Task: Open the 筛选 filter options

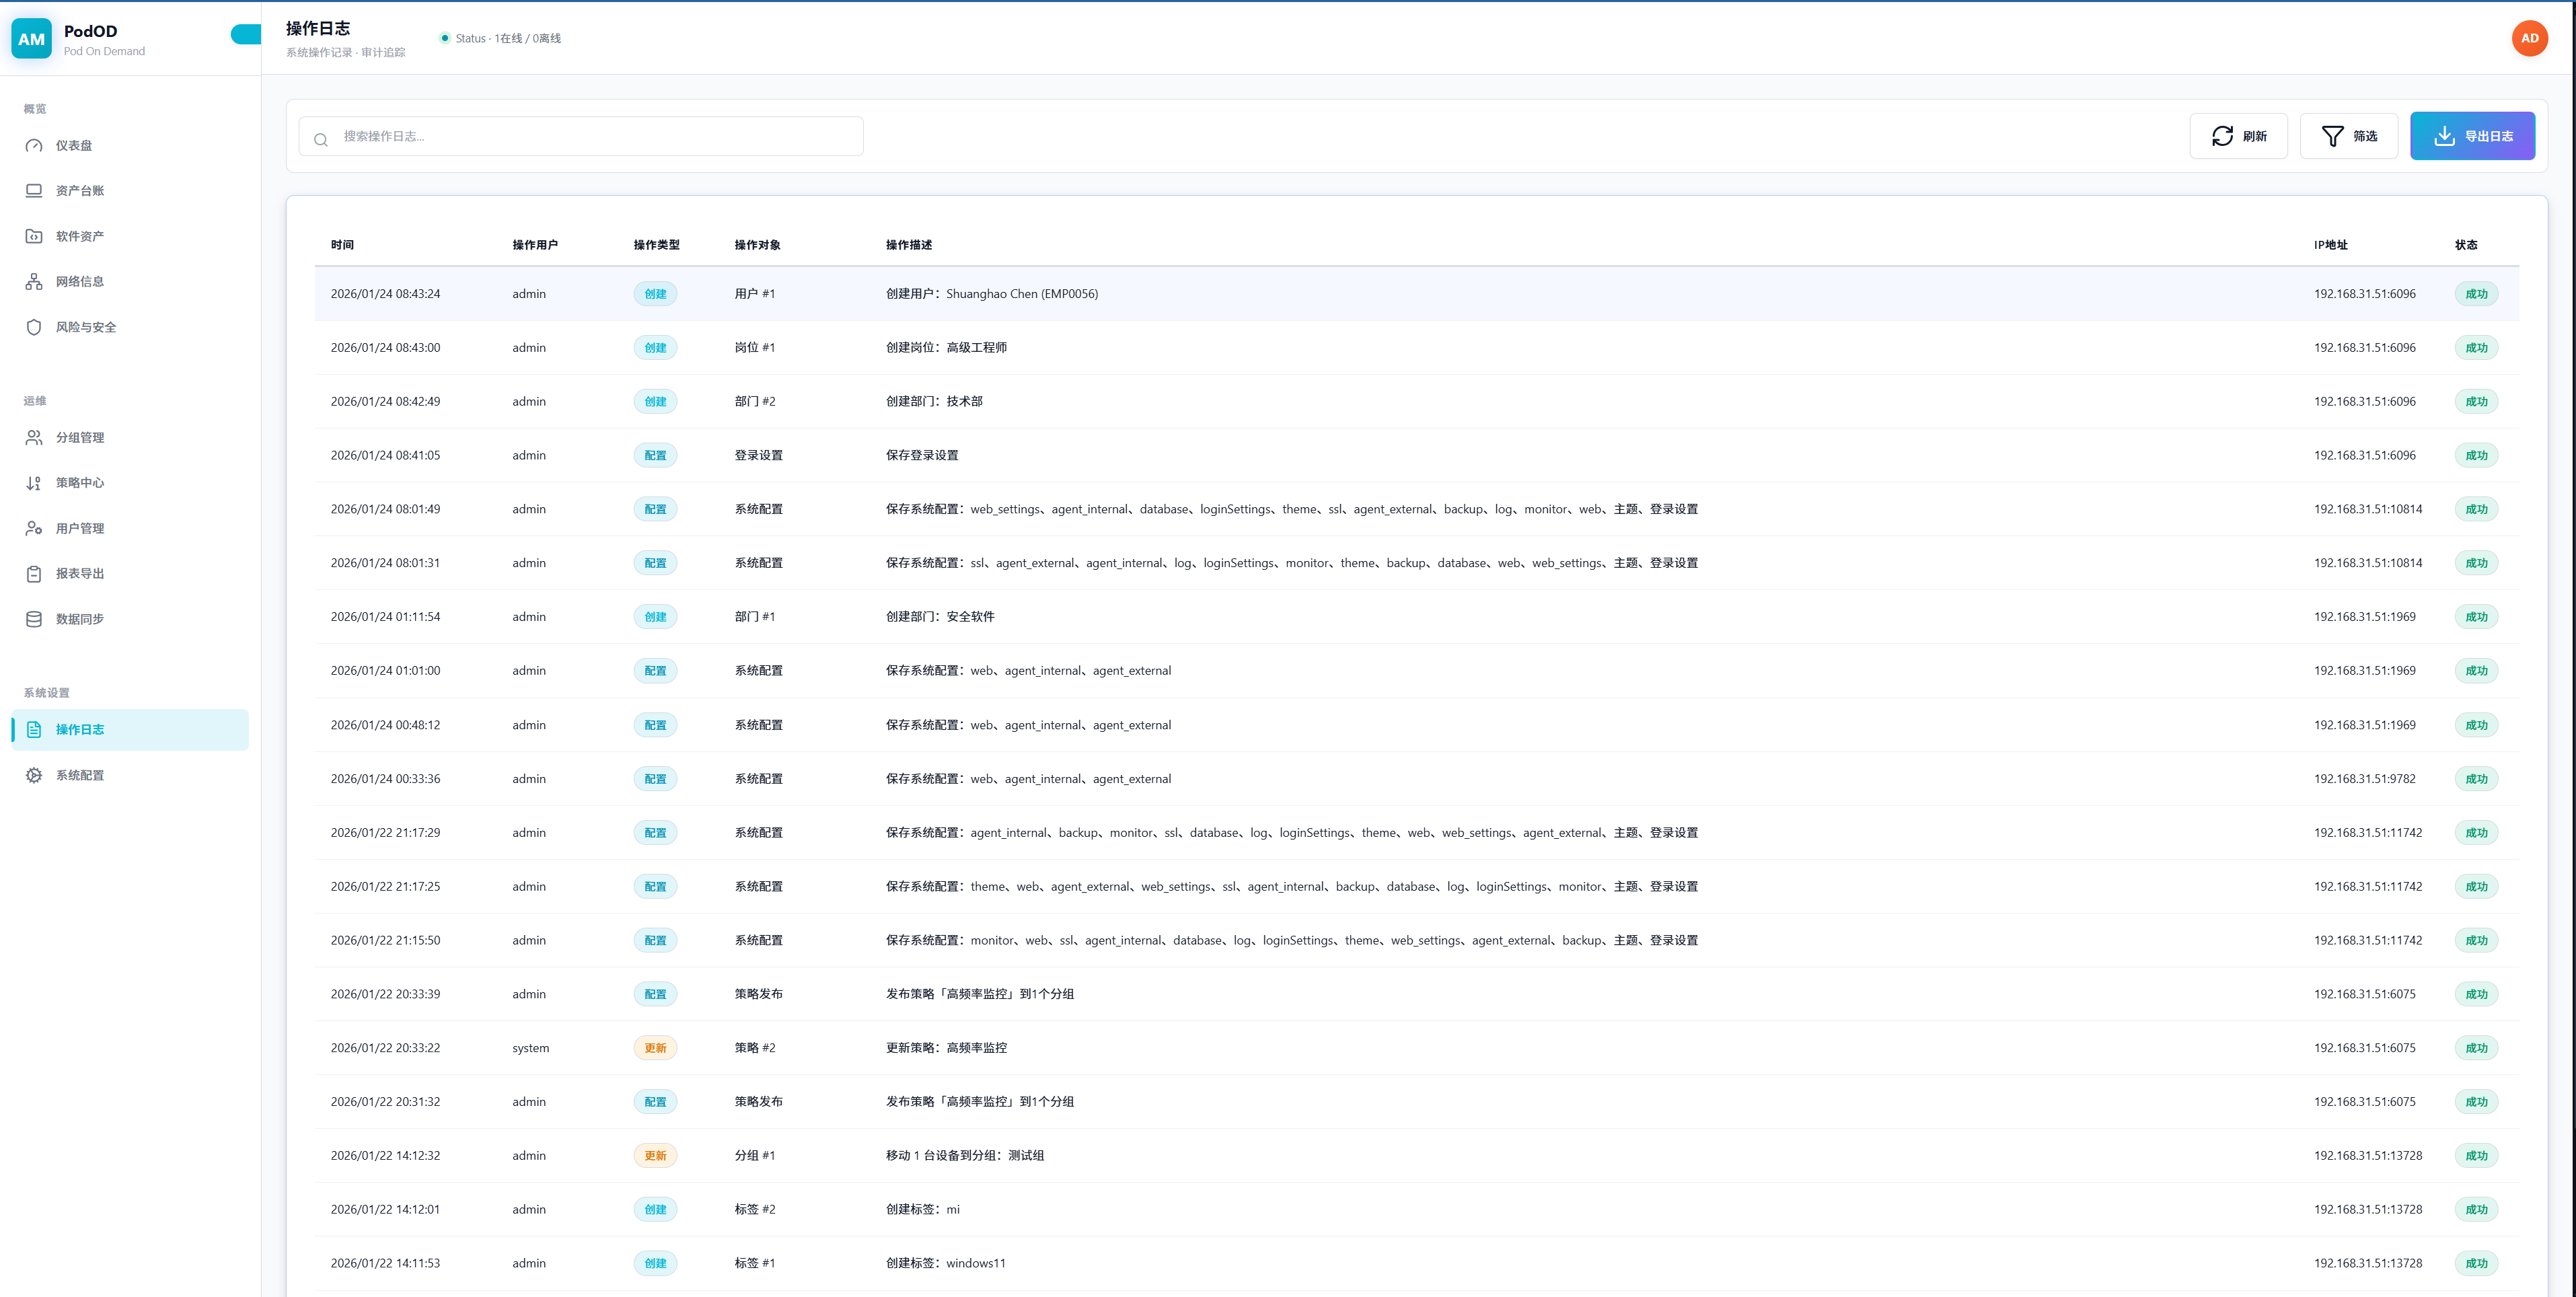Action: click(x=2348, y=136)
